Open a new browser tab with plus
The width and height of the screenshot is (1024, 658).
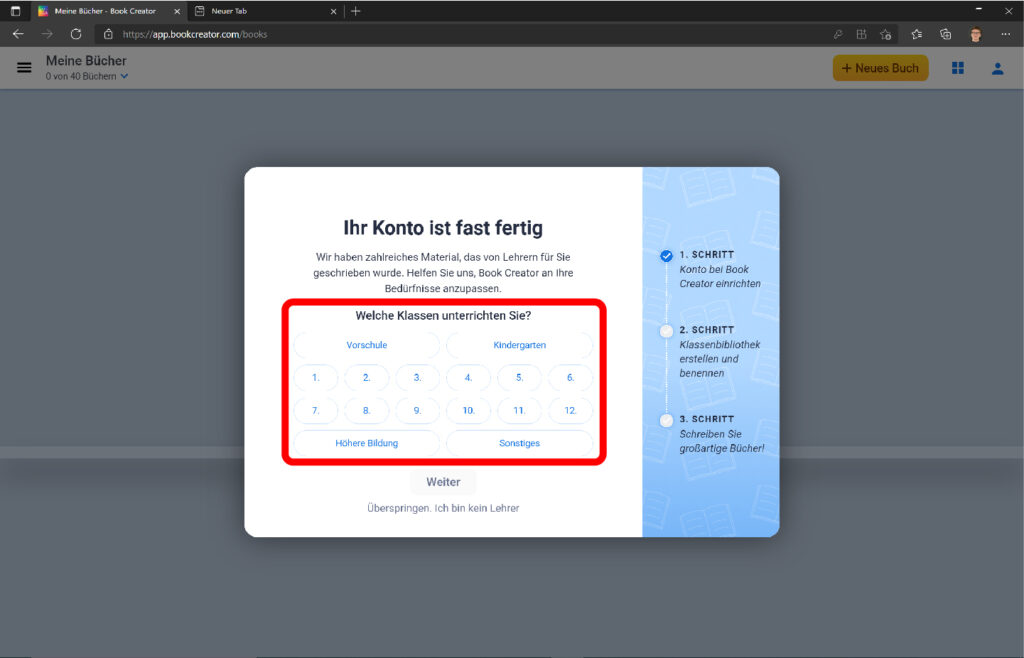click(x=356, y=11)
